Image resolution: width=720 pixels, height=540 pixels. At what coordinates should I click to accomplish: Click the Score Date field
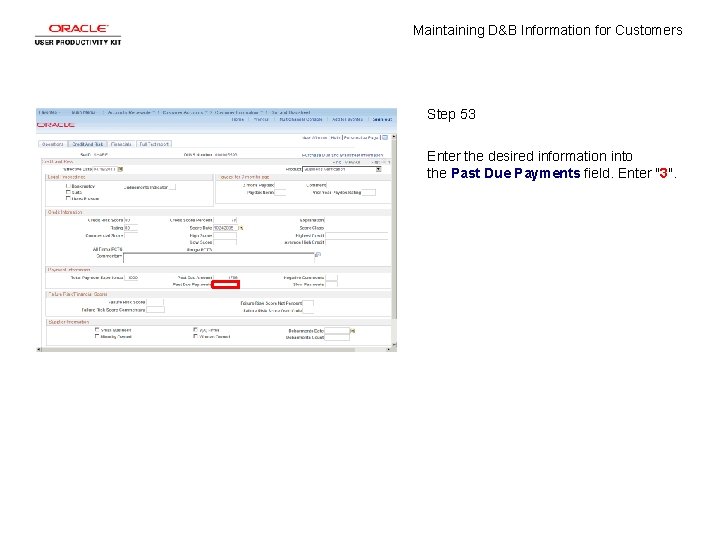[225, 228]
